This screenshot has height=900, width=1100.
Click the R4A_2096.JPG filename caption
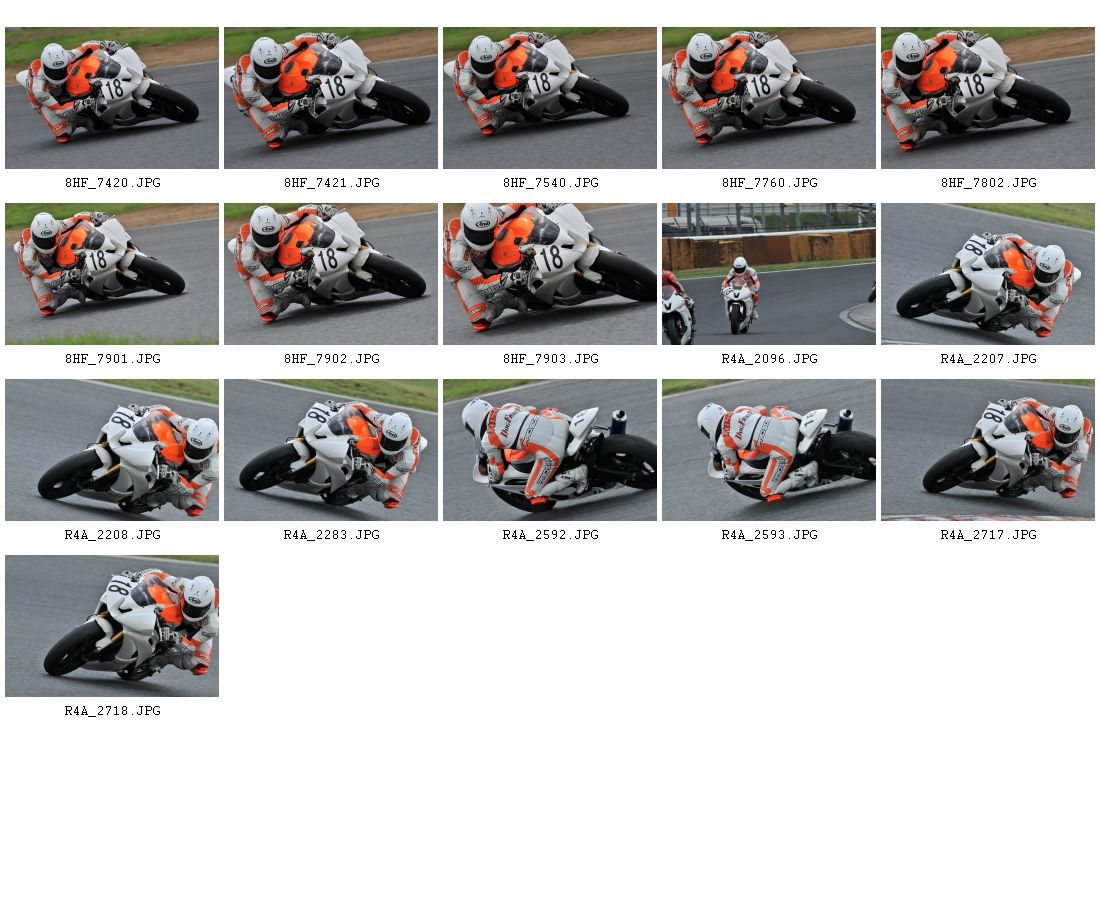[770, 359]
